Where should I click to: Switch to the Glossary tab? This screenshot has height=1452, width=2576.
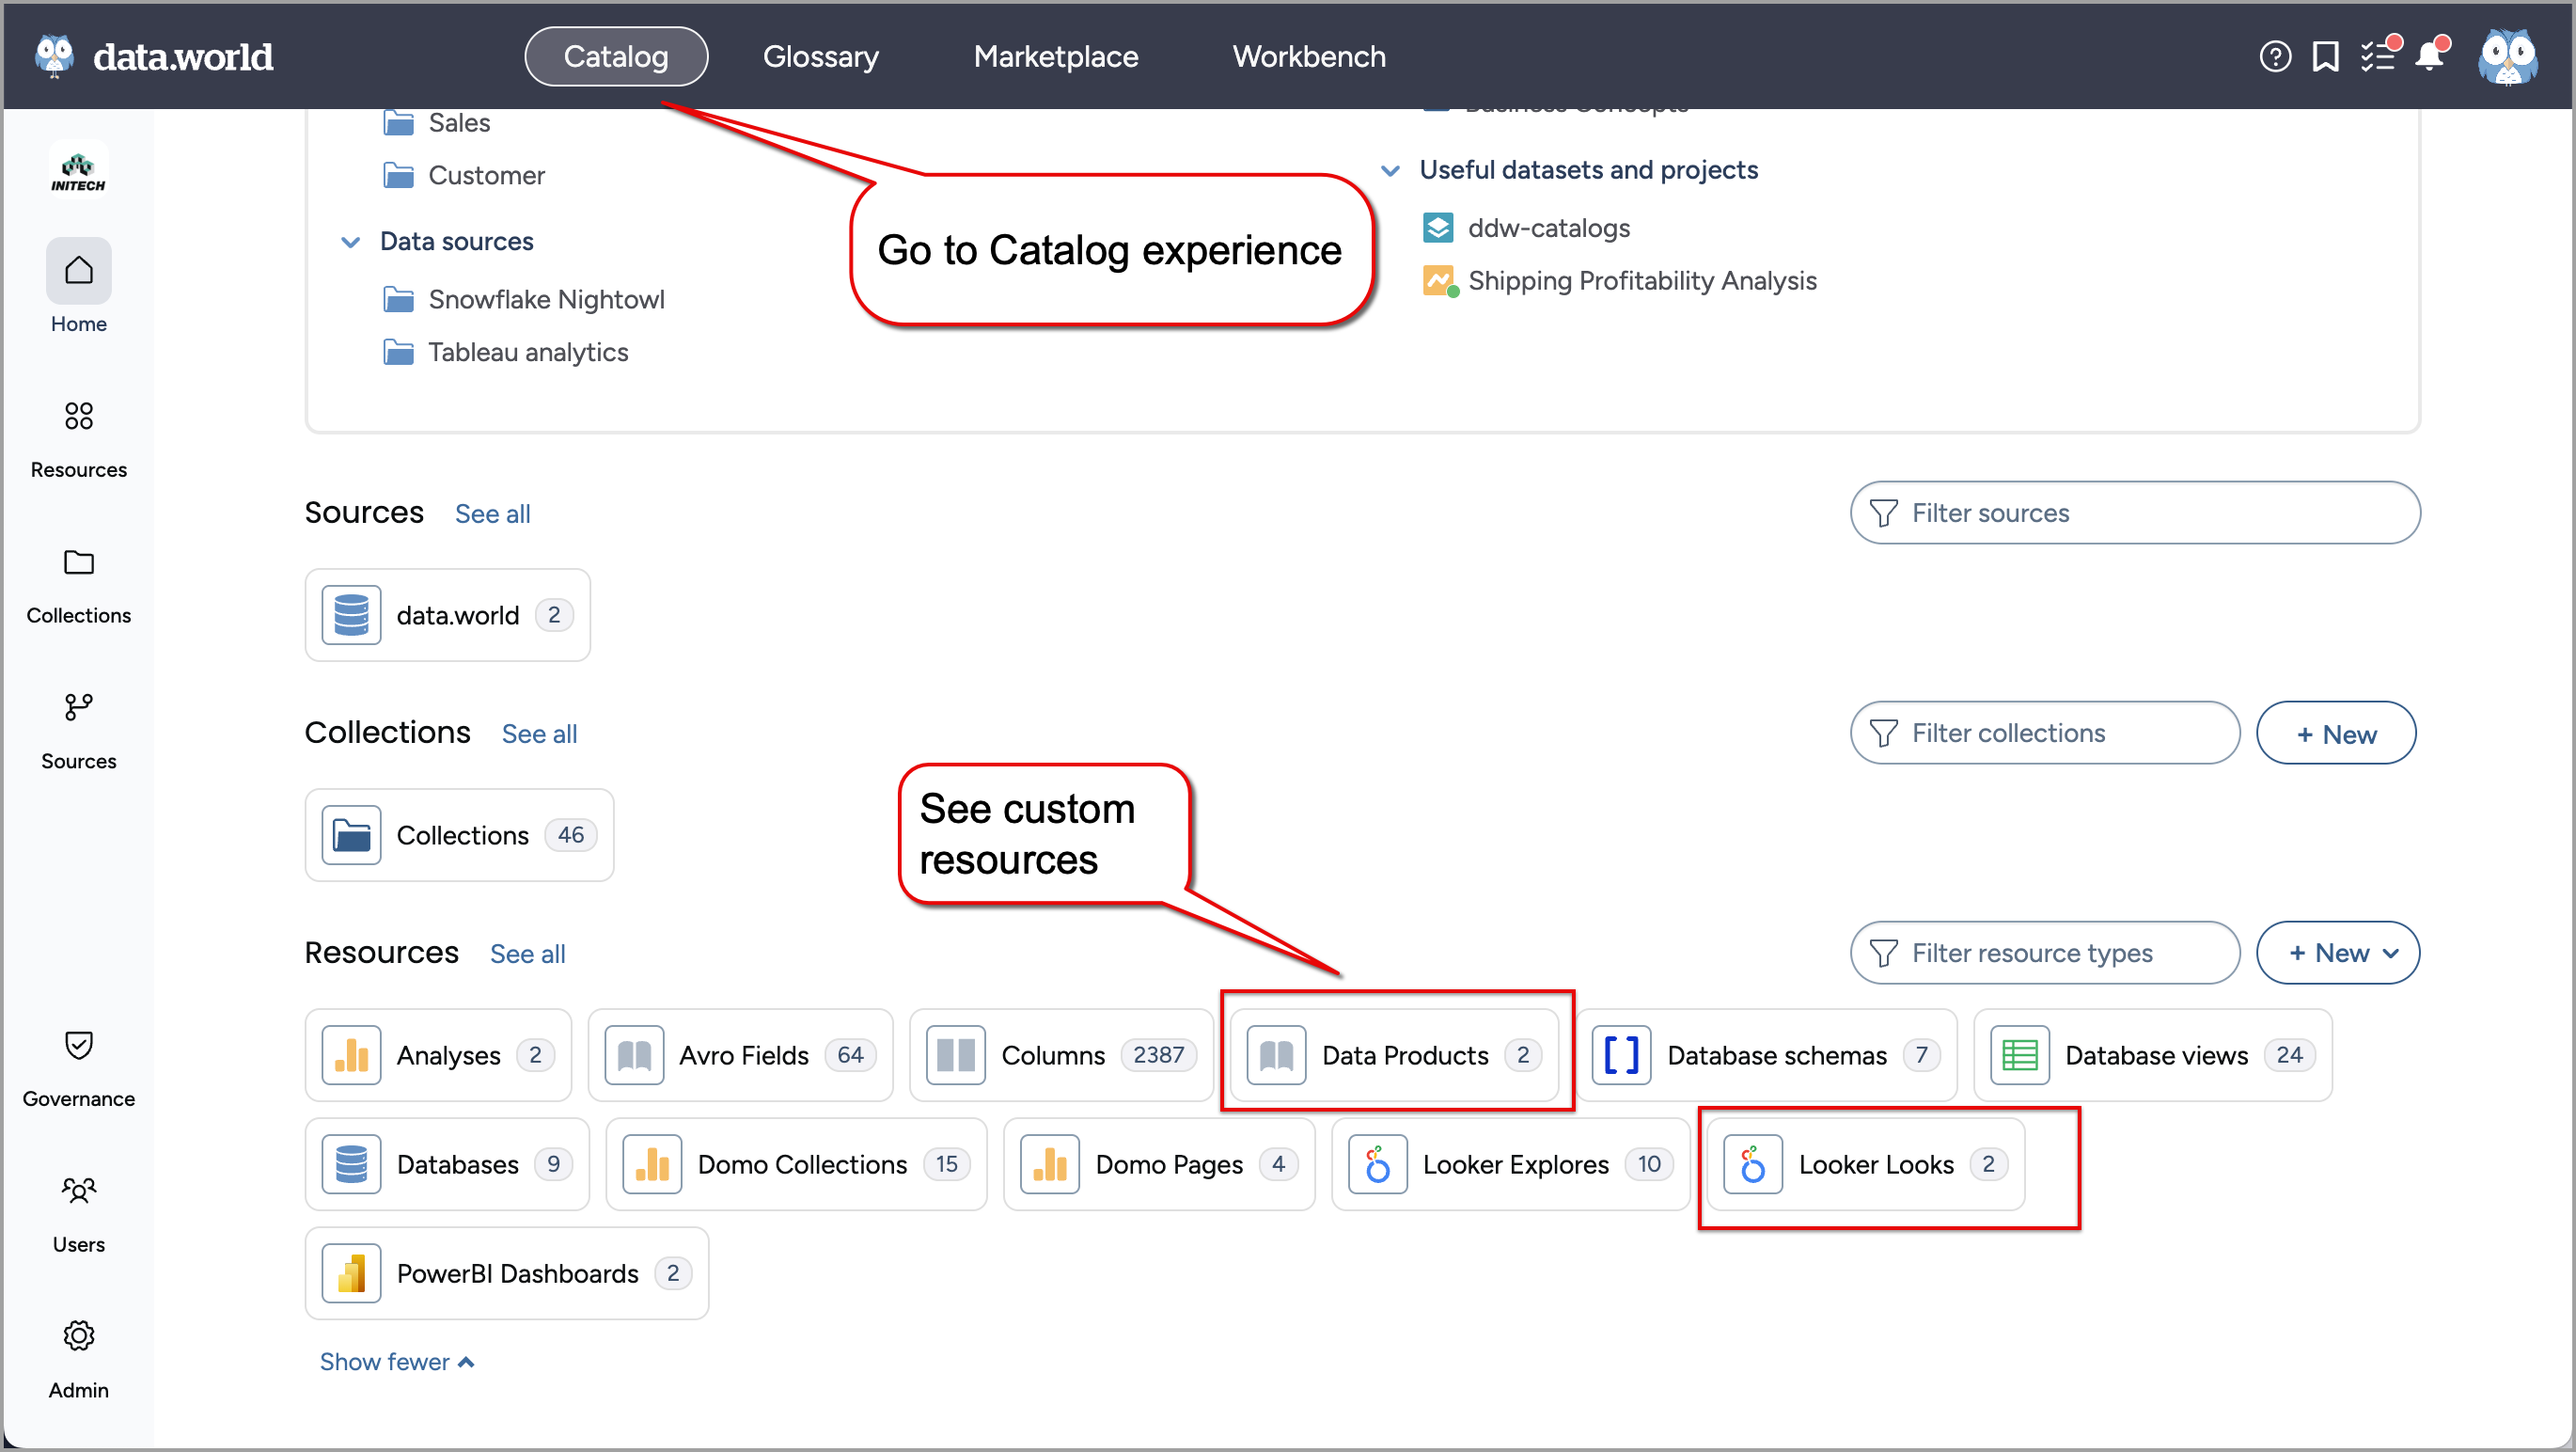pyautogui.click(x=820, y=56)
